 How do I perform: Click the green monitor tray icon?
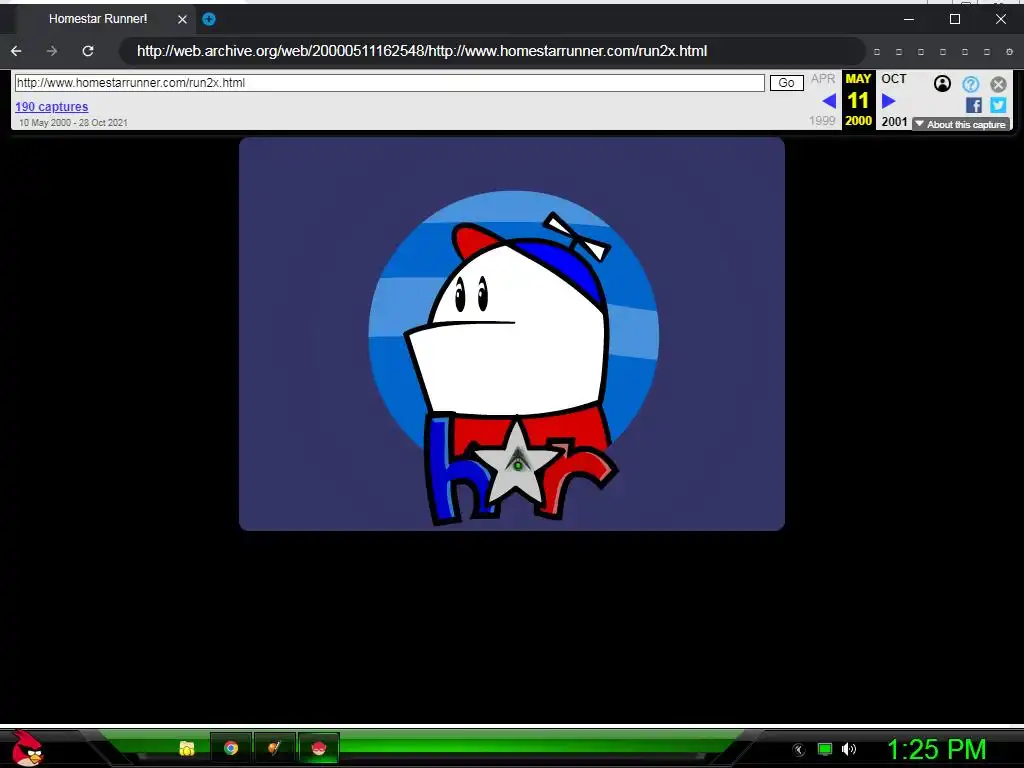825,749
